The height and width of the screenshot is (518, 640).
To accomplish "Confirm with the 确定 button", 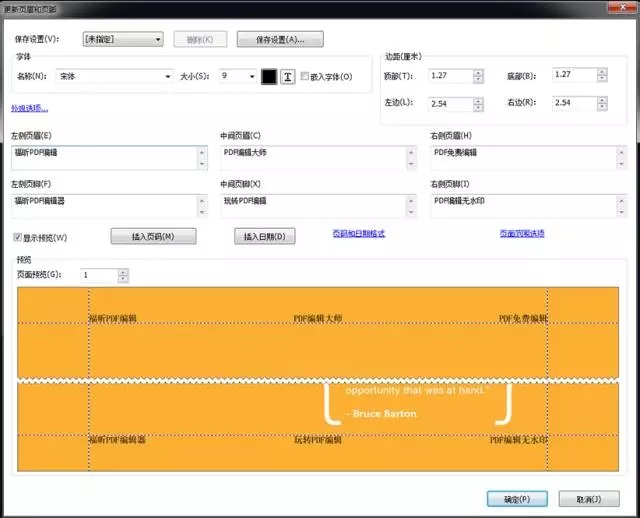I will click(517, 499).
